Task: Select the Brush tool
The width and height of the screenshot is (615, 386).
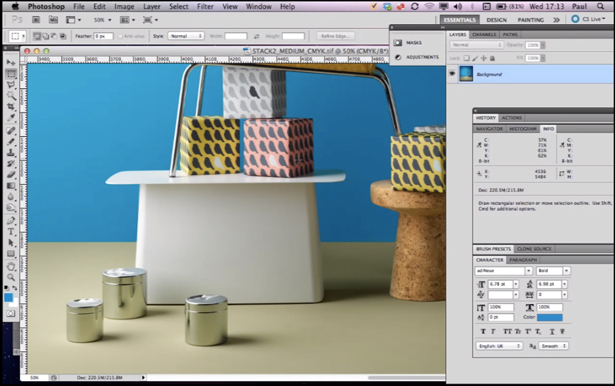Action: click(11, 142)
